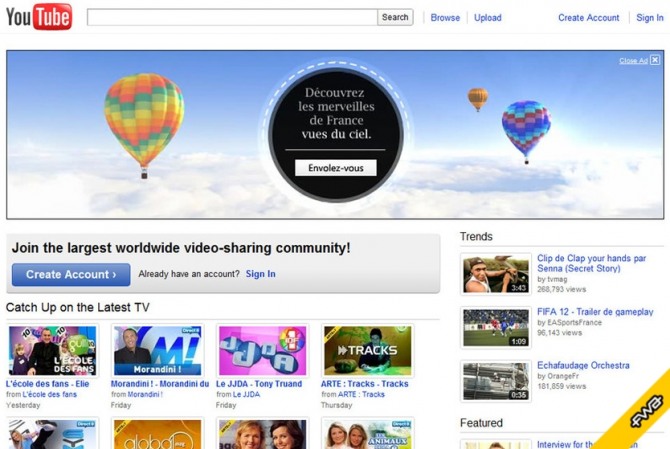Click inside the search input field

pyautogui.click(x=232, y=17)
